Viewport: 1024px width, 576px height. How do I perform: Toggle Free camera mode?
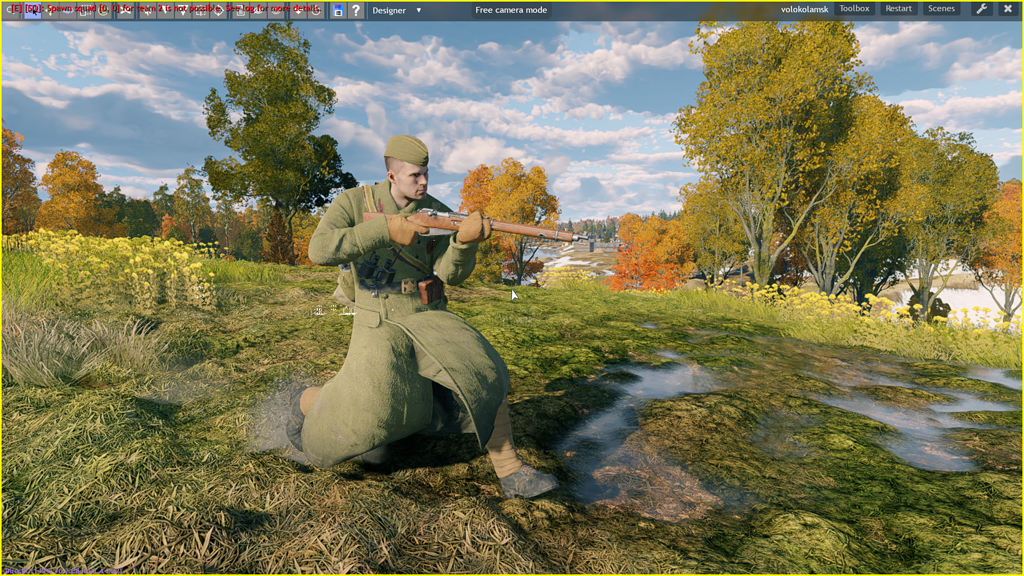pos(512,10)
